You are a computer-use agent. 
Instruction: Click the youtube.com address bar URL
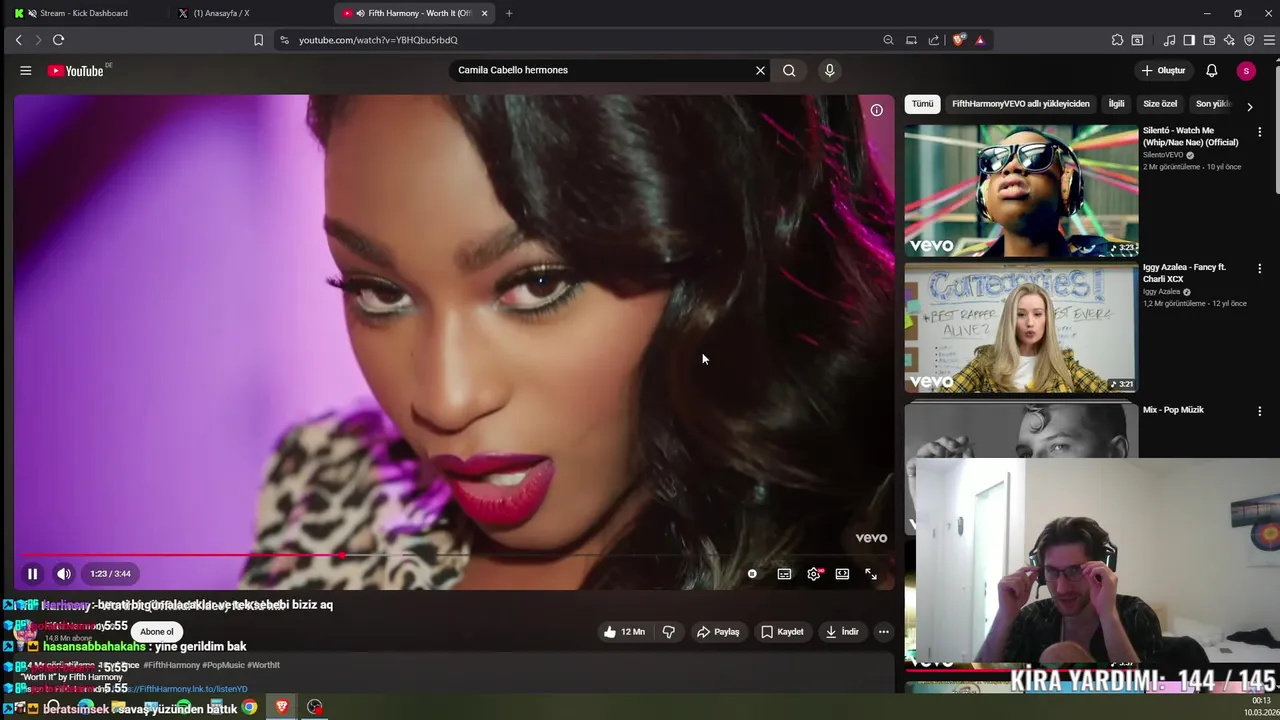378,40
